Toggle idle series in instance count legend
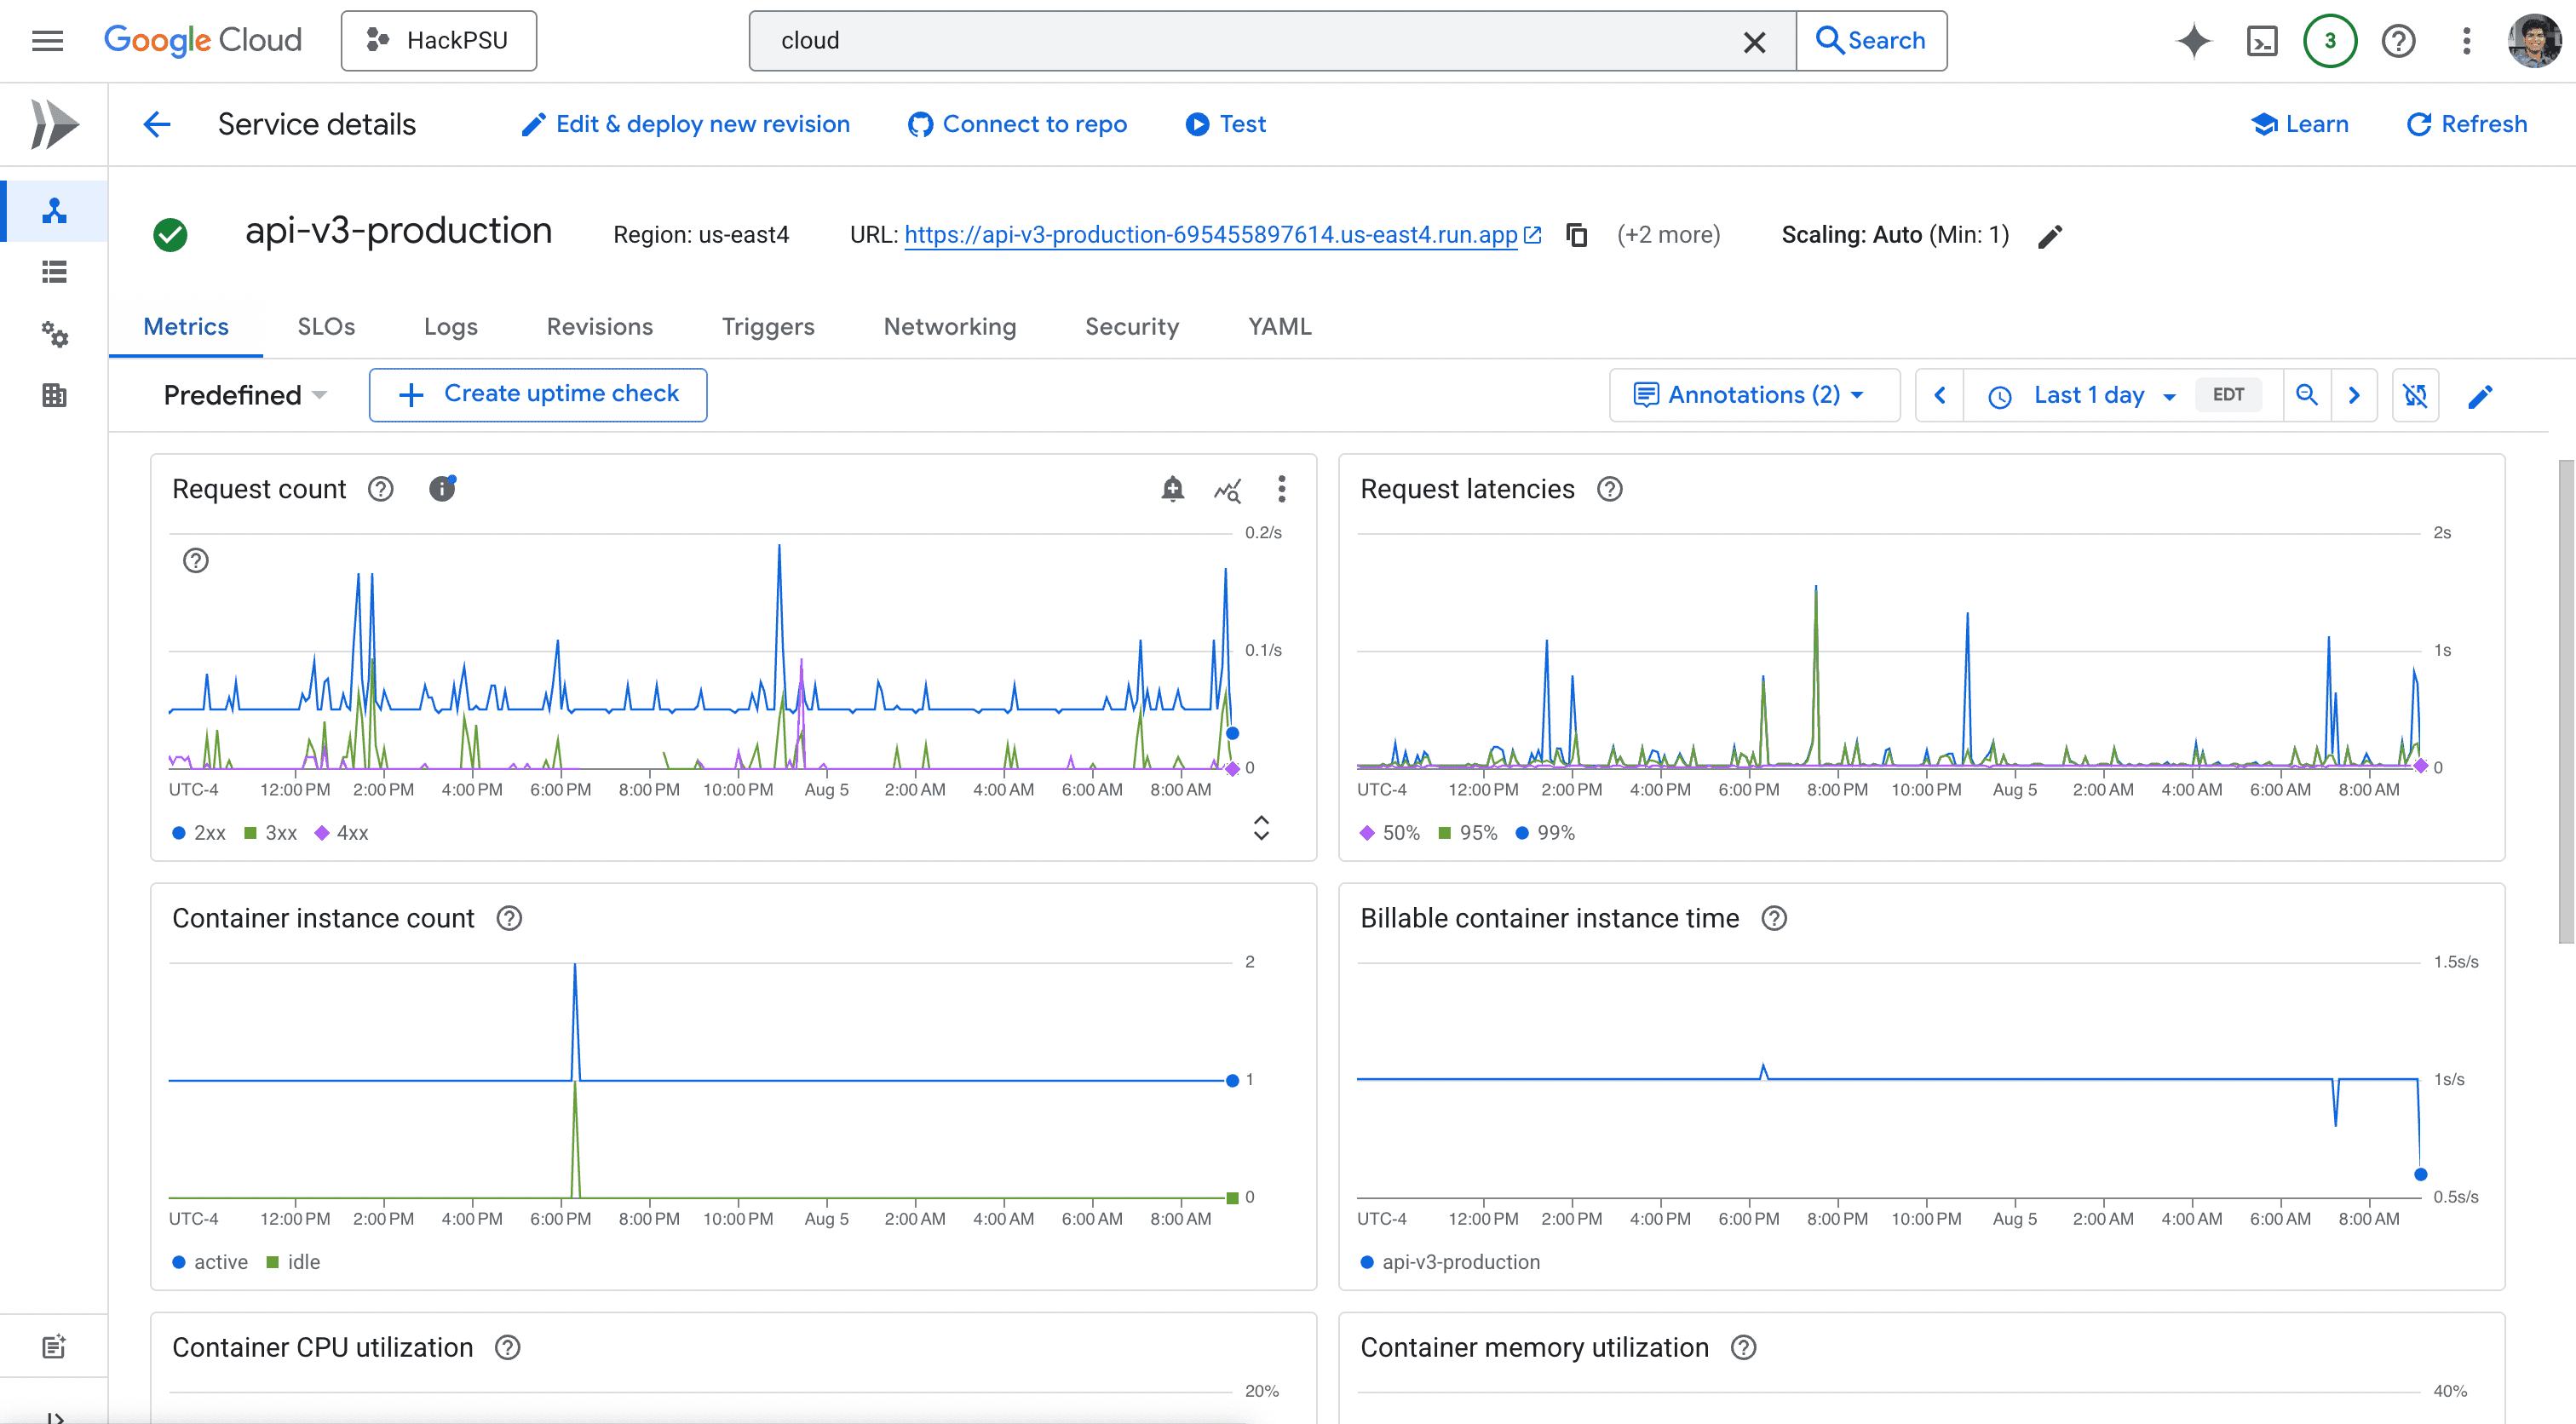 tap(293, 1262)
